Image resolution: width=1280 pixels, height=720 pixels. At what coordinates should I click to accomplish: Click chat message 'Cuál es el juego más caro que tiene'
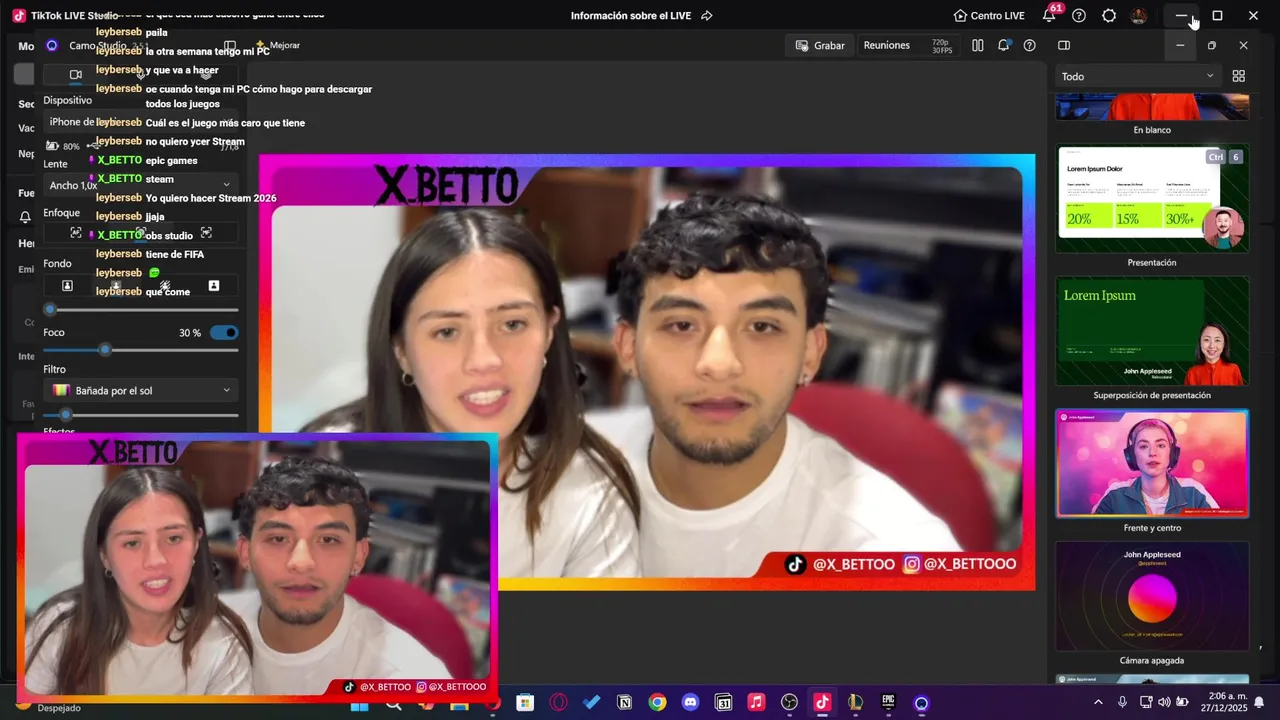225,123
